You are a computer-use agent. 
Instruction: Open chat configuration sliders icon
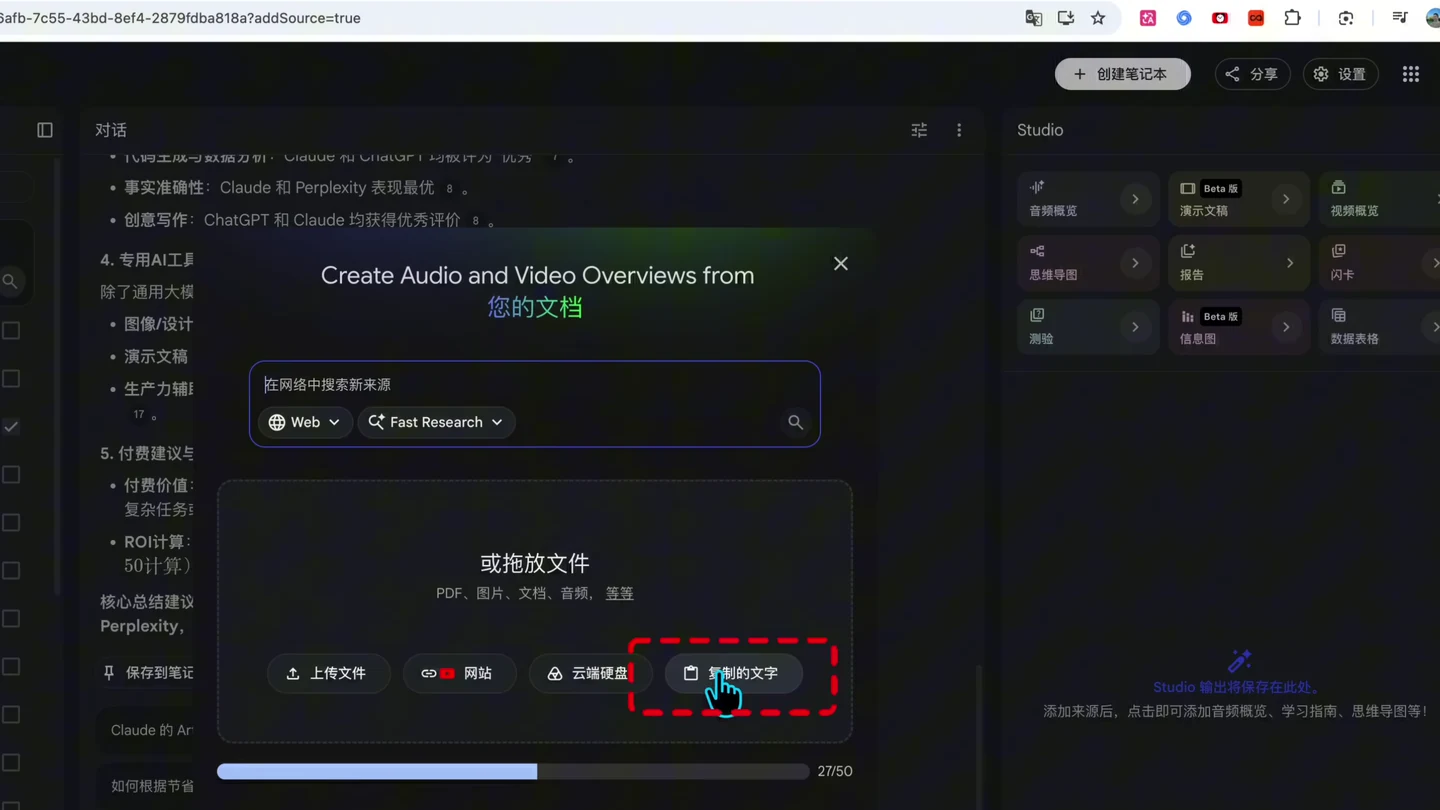[x=919, y=130]
